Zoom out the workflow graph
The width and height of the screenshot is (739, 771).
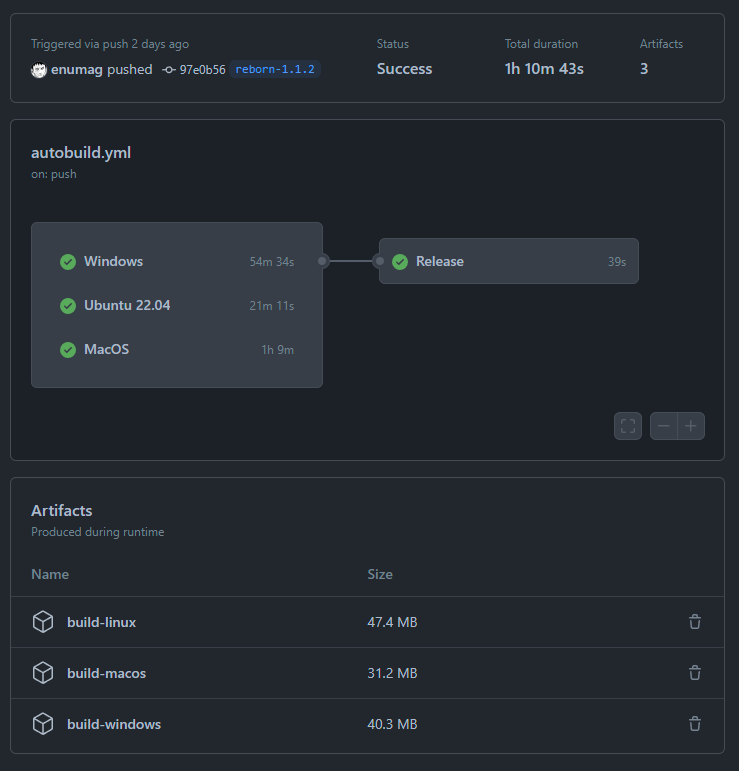pyautogui.click(x=664, y=426)
